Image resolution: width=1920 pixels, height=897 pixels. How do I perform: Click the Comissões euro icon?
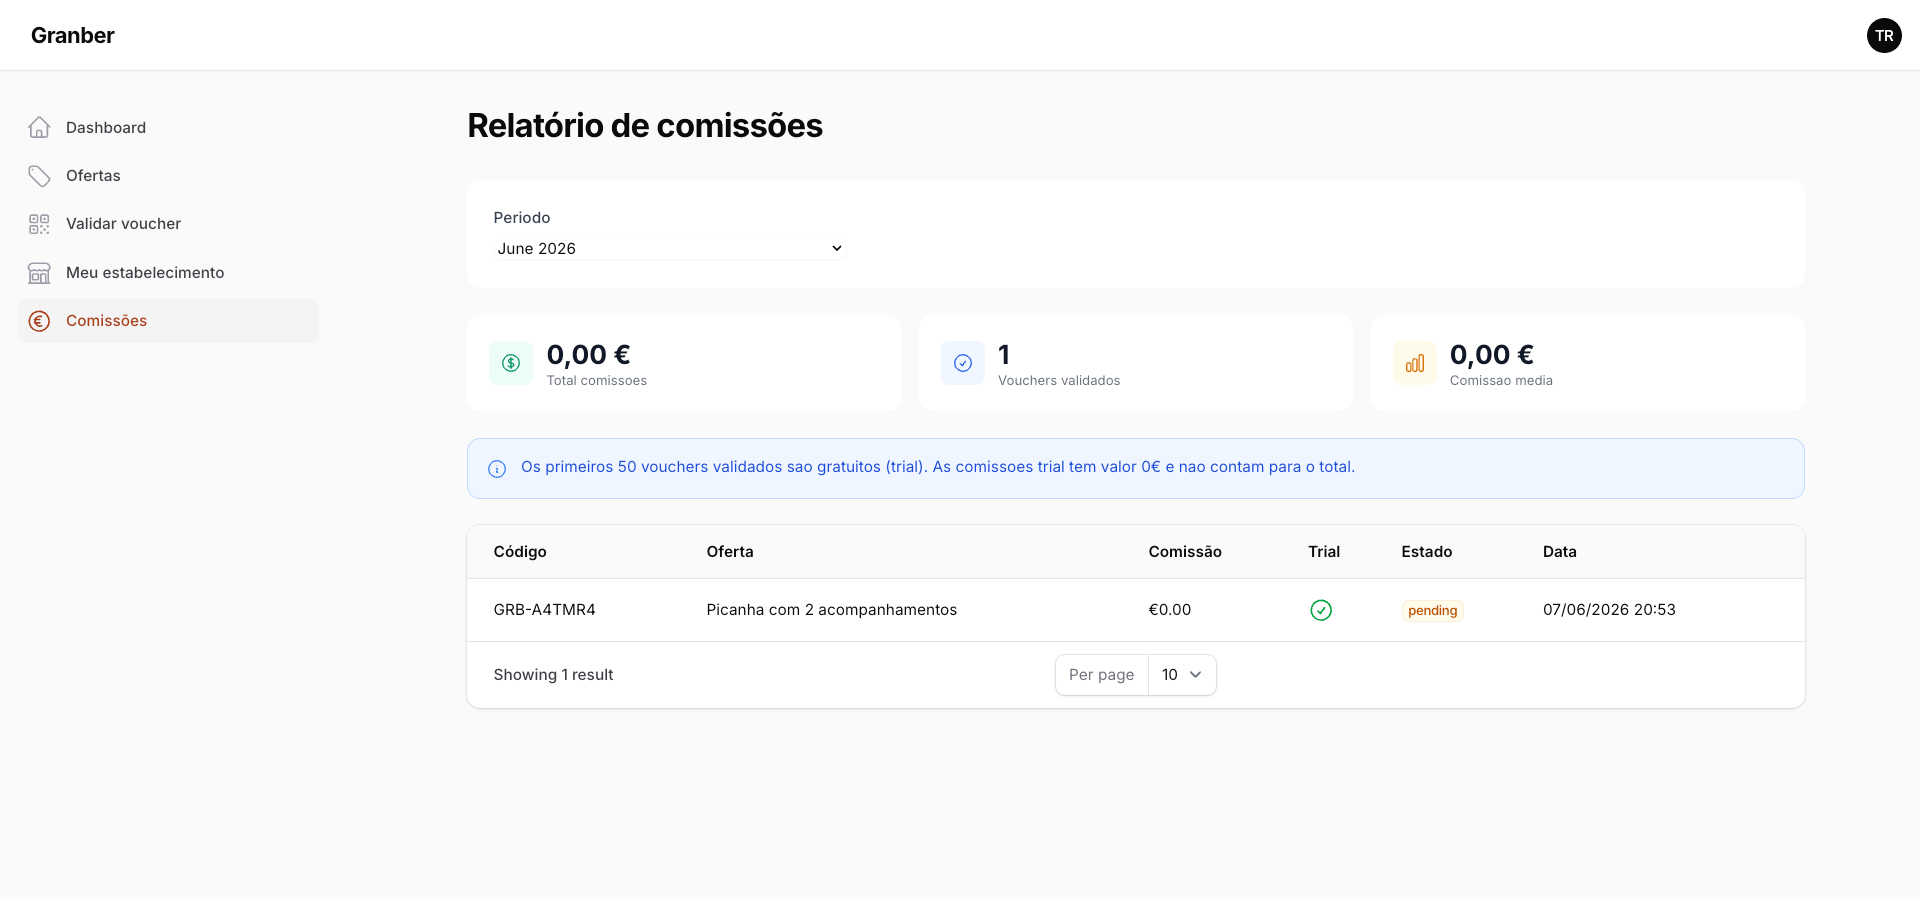click(39, 321)
